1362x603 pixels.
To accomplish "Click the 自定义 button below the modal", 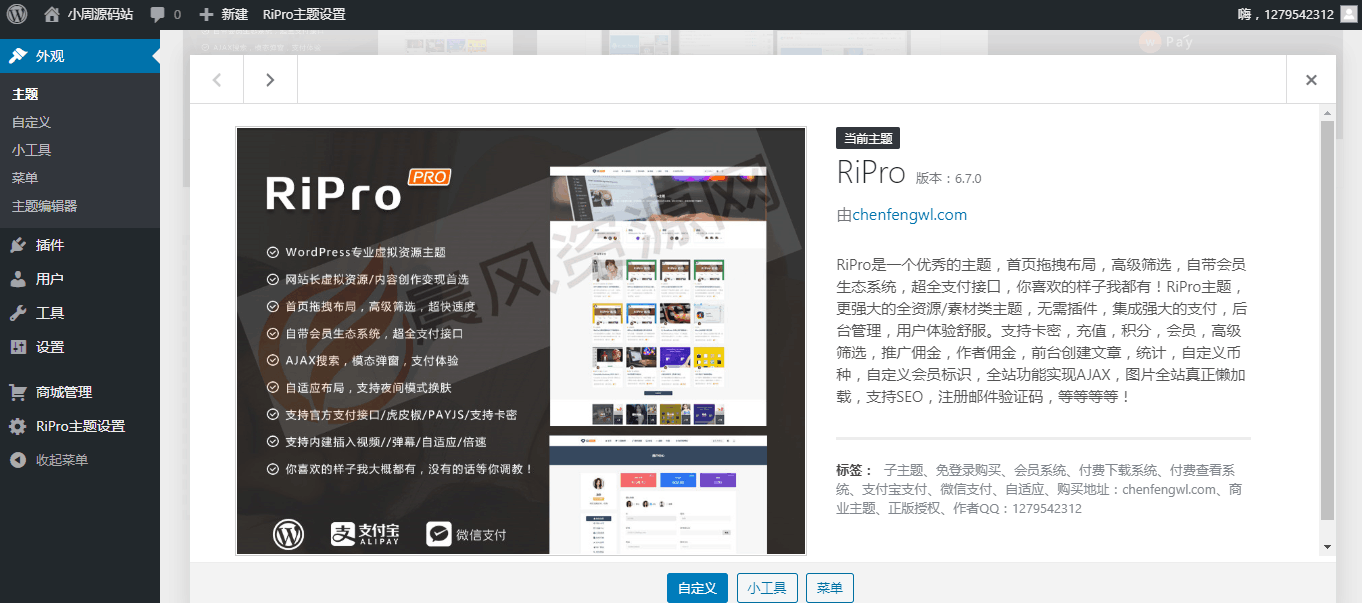I will [x=697, y=588].
